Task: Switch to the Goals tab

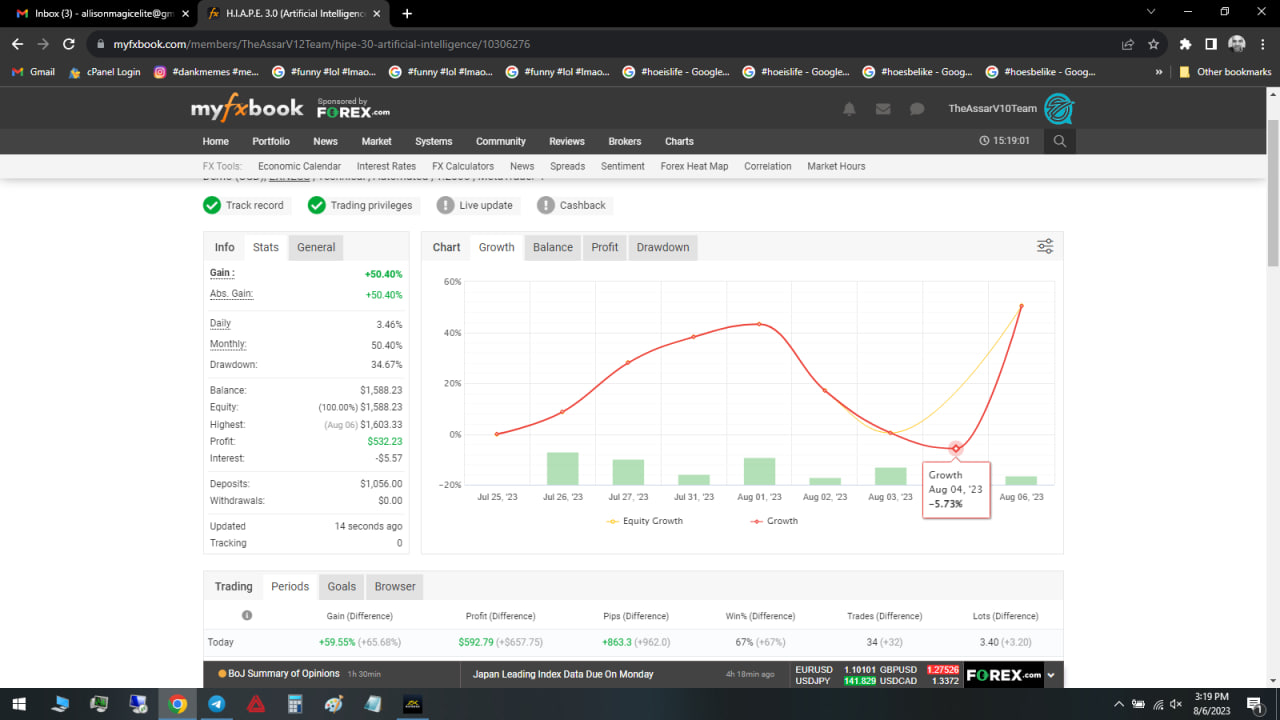Action: [341, 586]
